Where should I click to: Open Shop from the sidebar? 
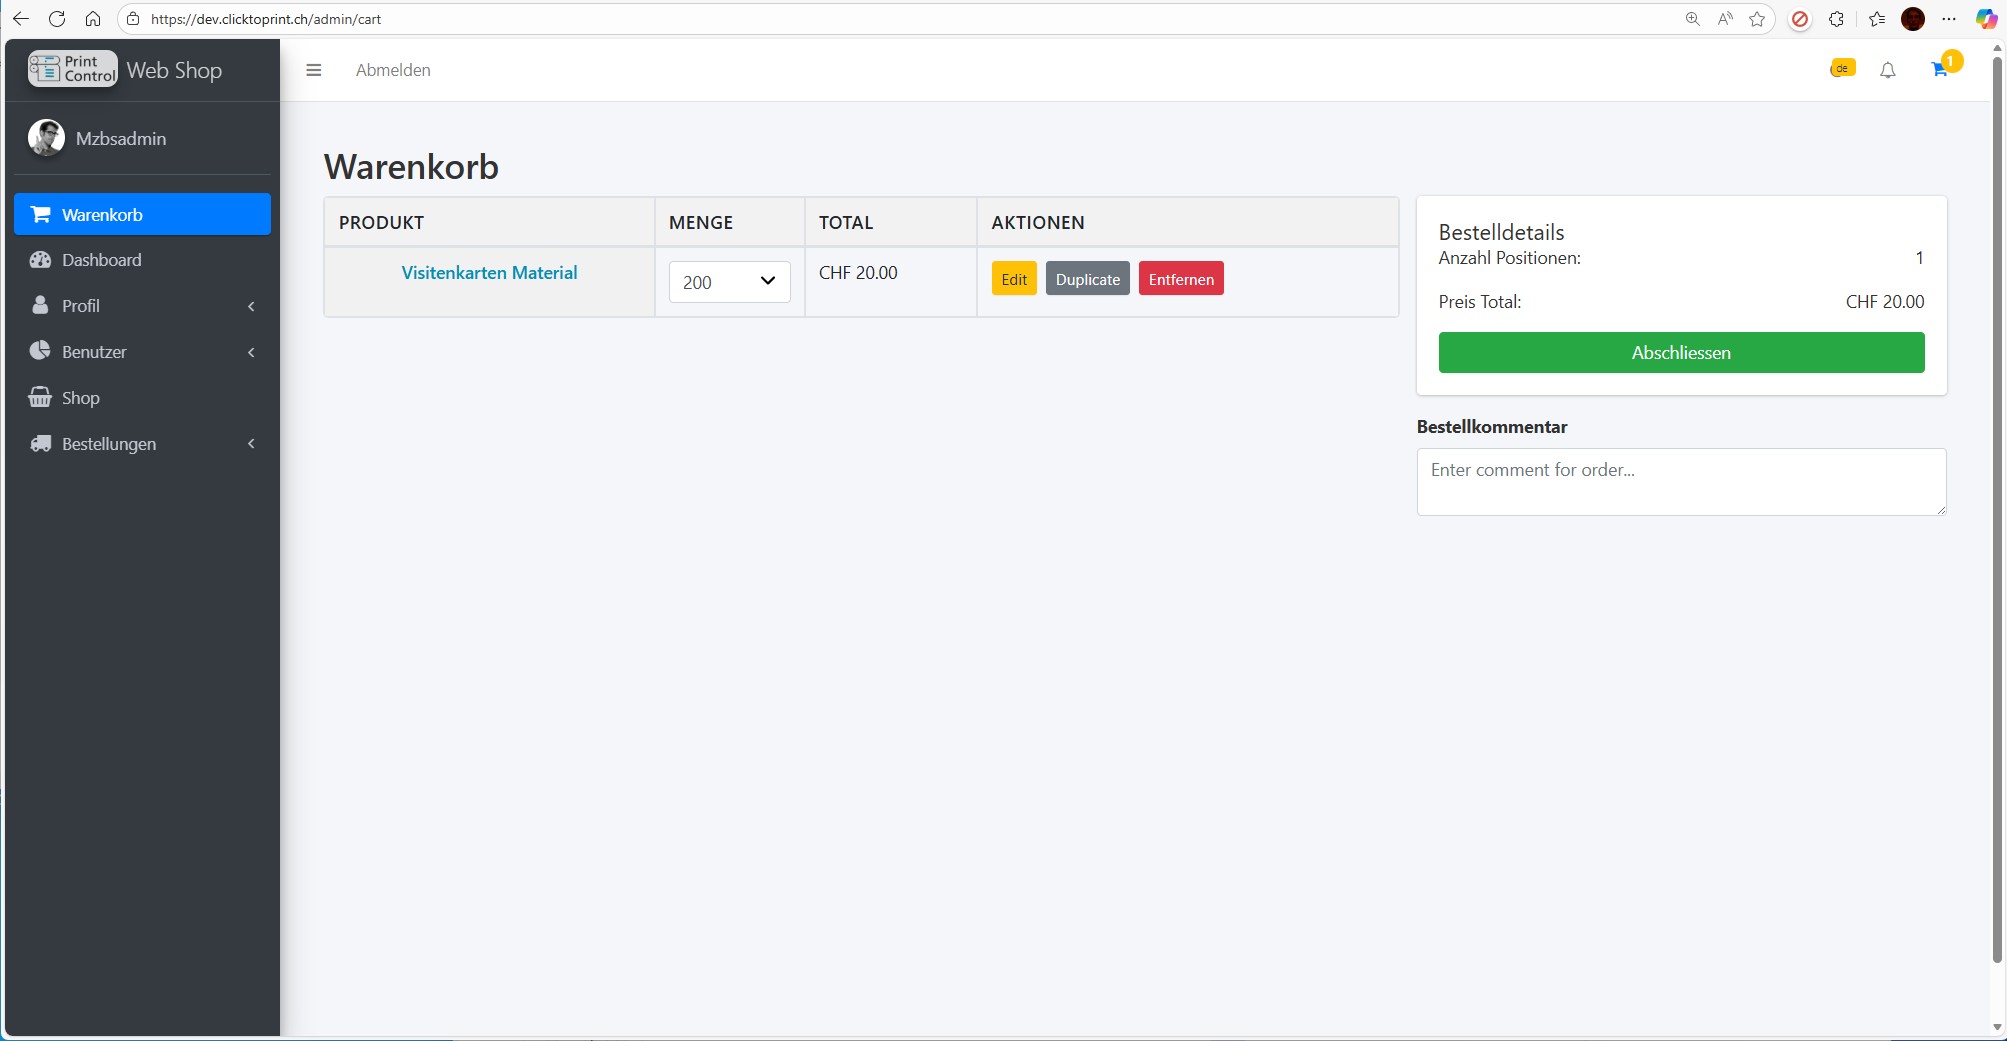[80, 398]
